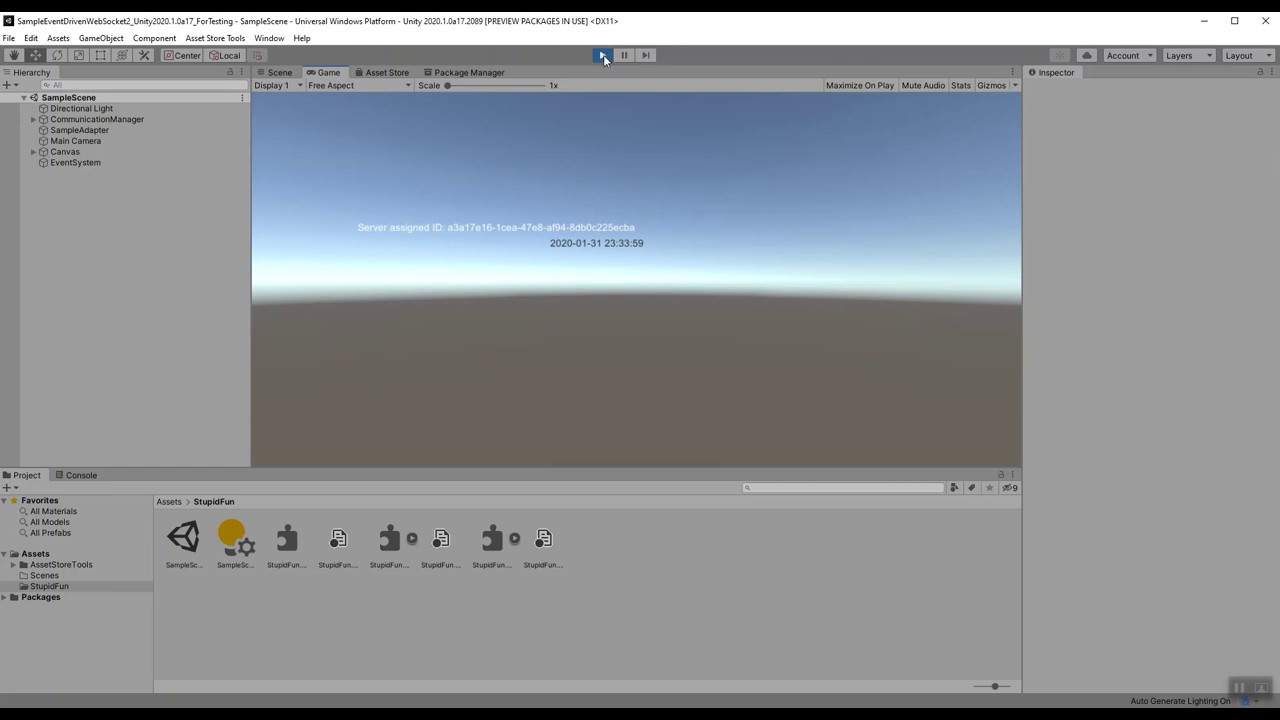Image resolution: width=1280 pixels, height=720 pixels.
Task: Select the Hand tool in the toolbar
Action: [x=14, y=55]
